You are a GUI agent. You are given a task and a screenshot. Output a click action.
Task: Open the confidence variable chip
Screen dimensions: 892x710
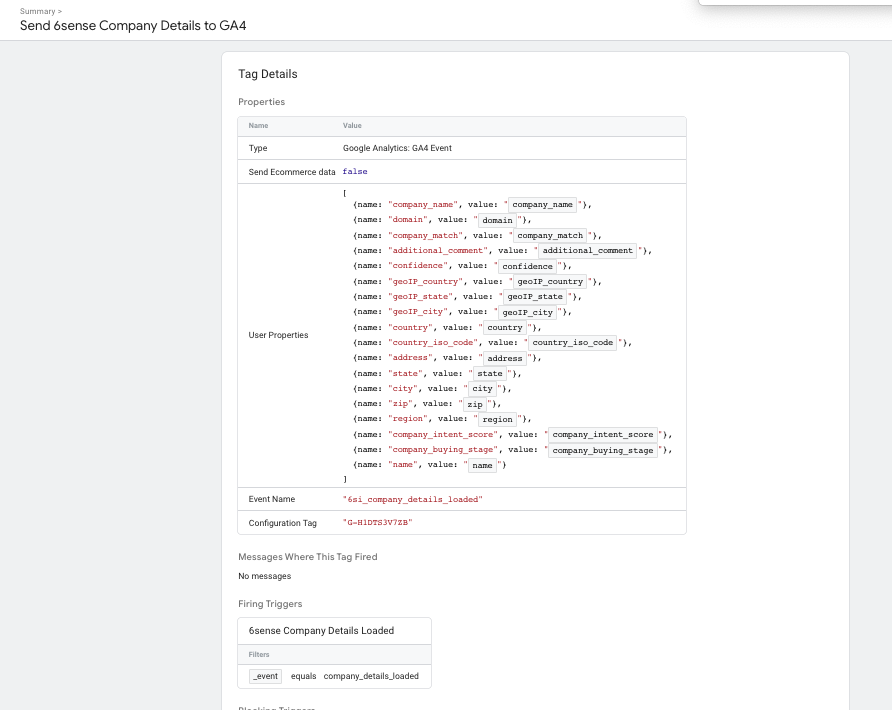[527, 266]
